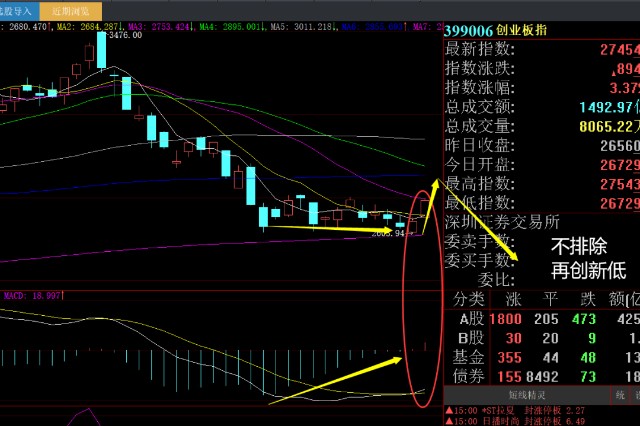This screenshot has height=426, width=640.
Task: Switch to the 近期浏览 tab
Action: 71,11
